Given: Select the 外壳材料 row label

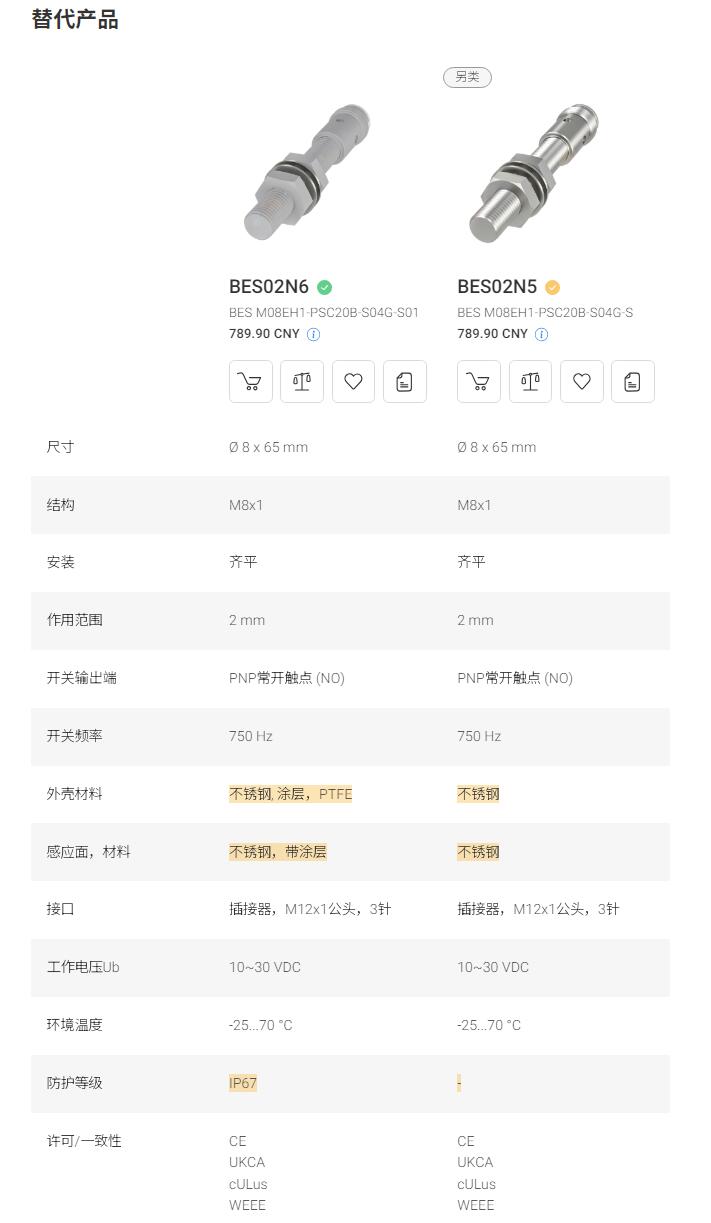Looking at the screenshot, I should click(75, 794).
